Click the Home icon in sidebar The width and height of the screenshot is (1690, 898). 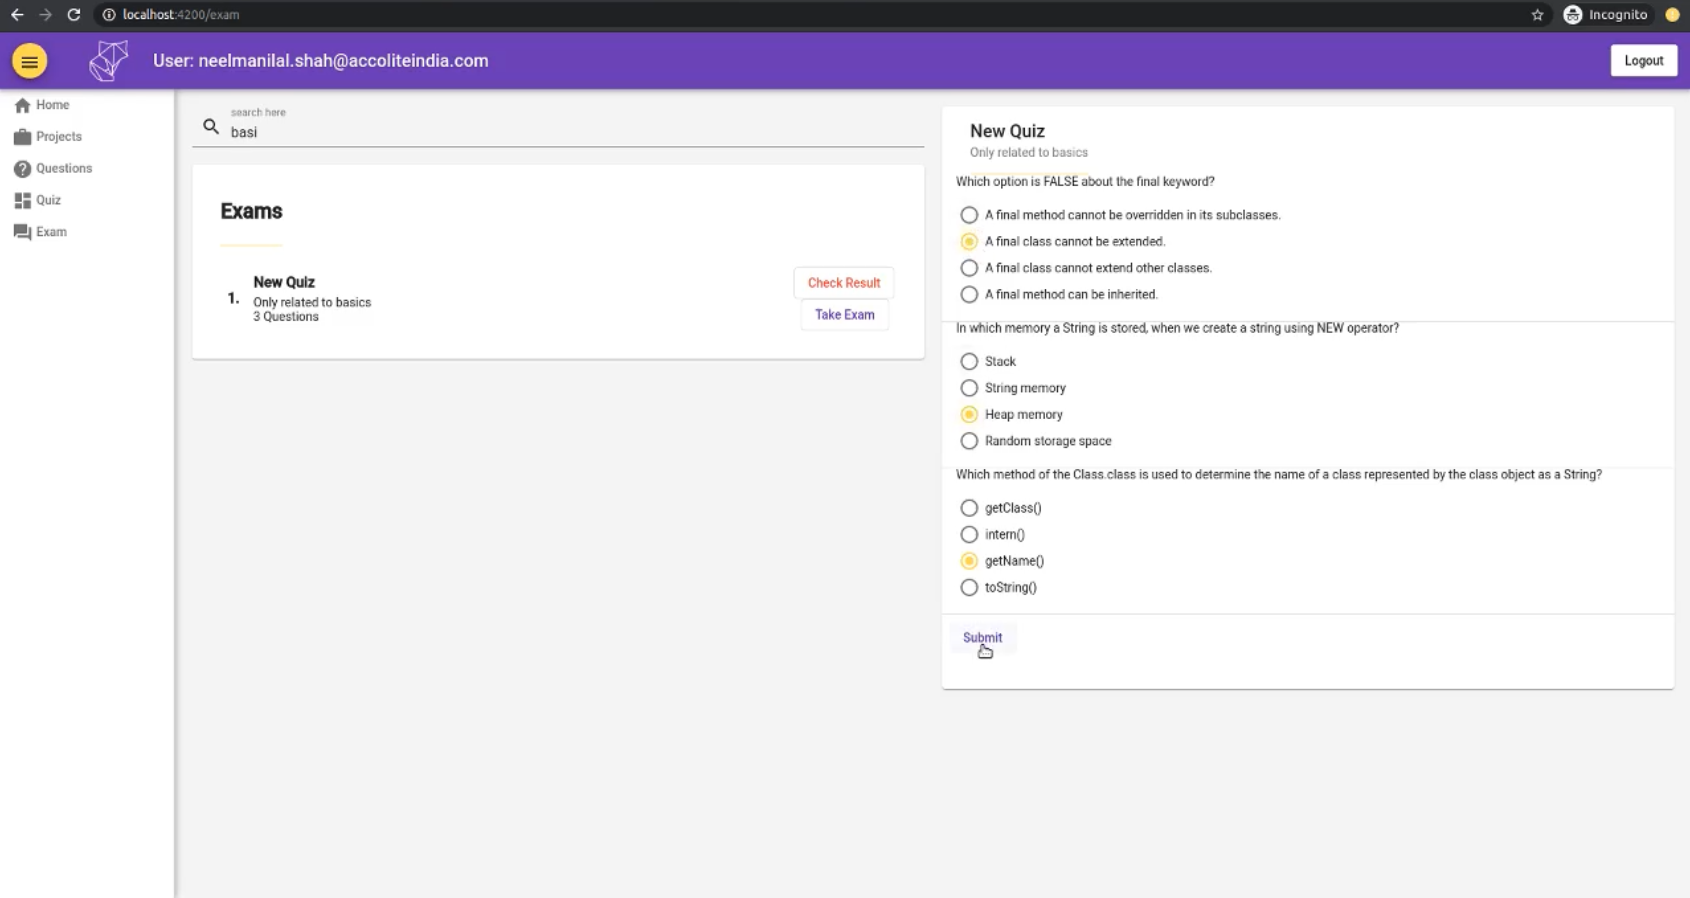pos(22,105)
